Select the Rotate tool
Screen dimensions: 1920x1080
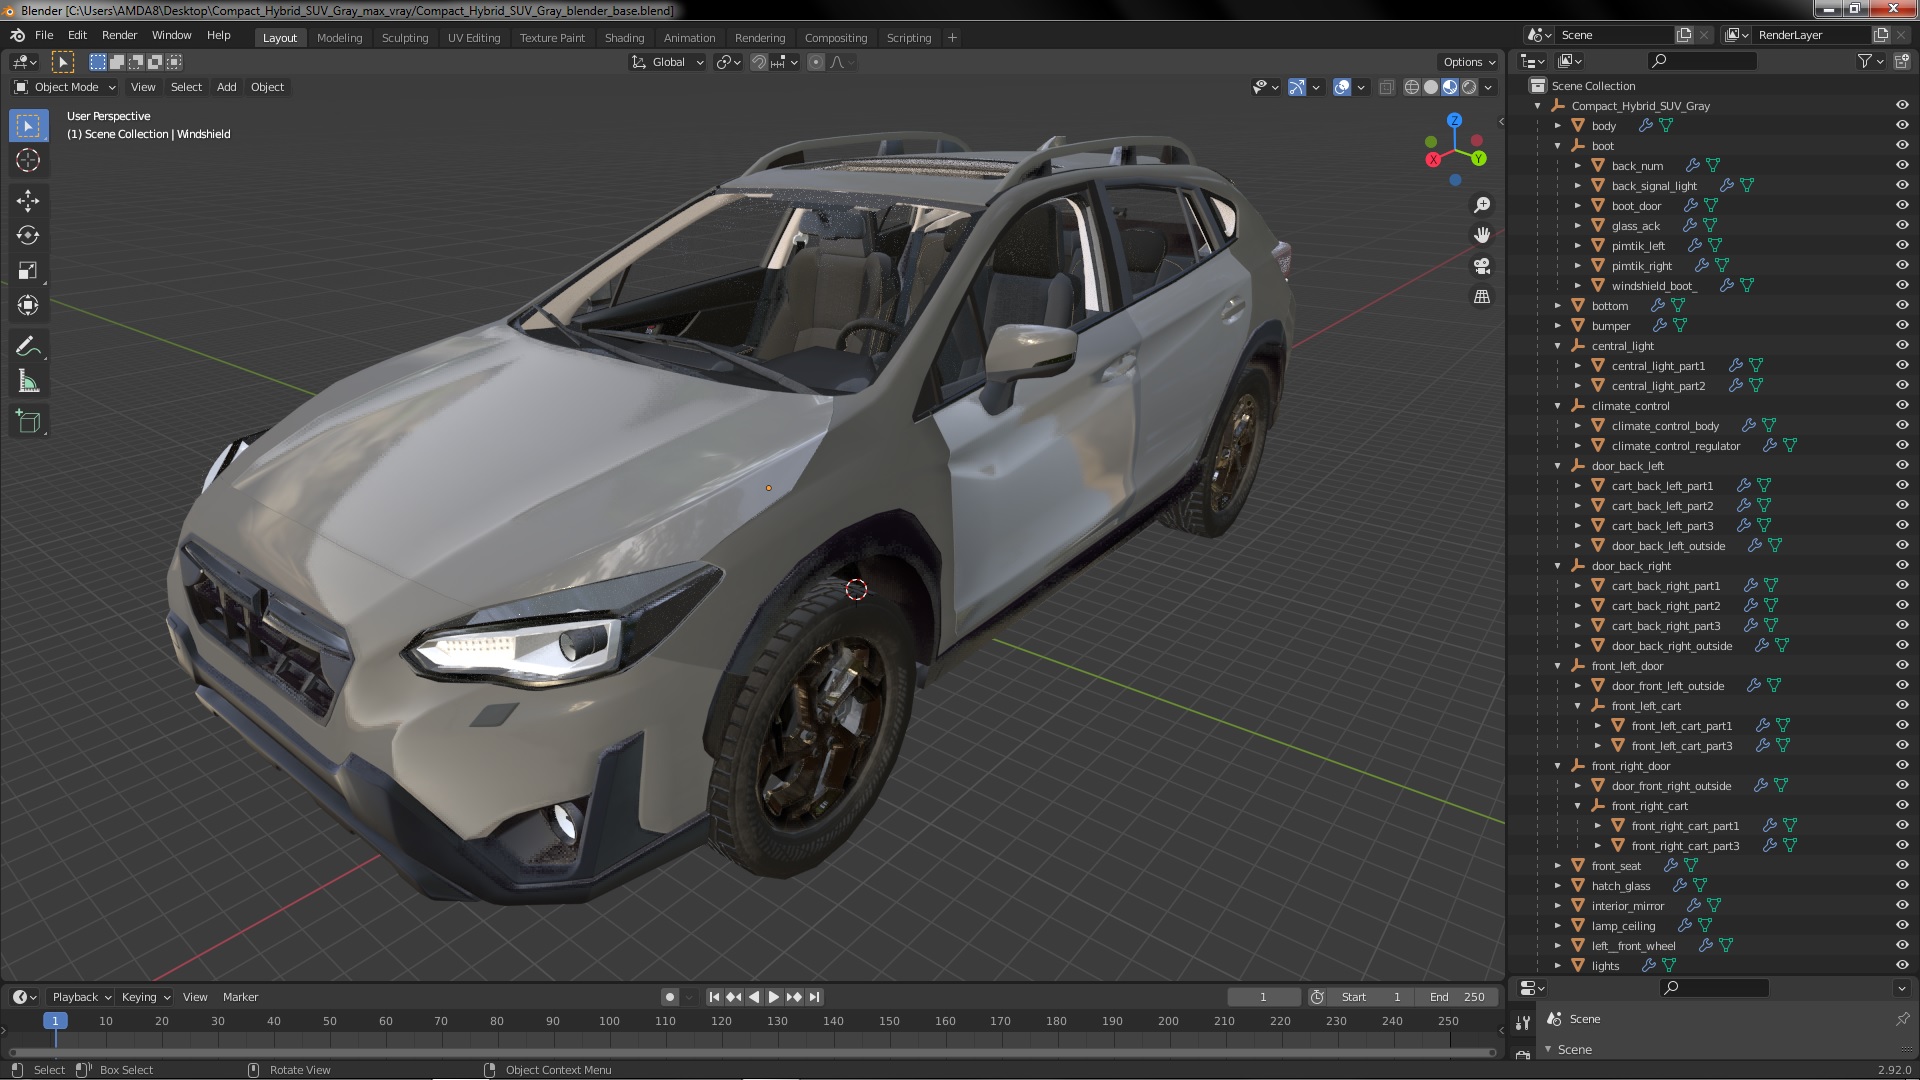pos(28,236)
